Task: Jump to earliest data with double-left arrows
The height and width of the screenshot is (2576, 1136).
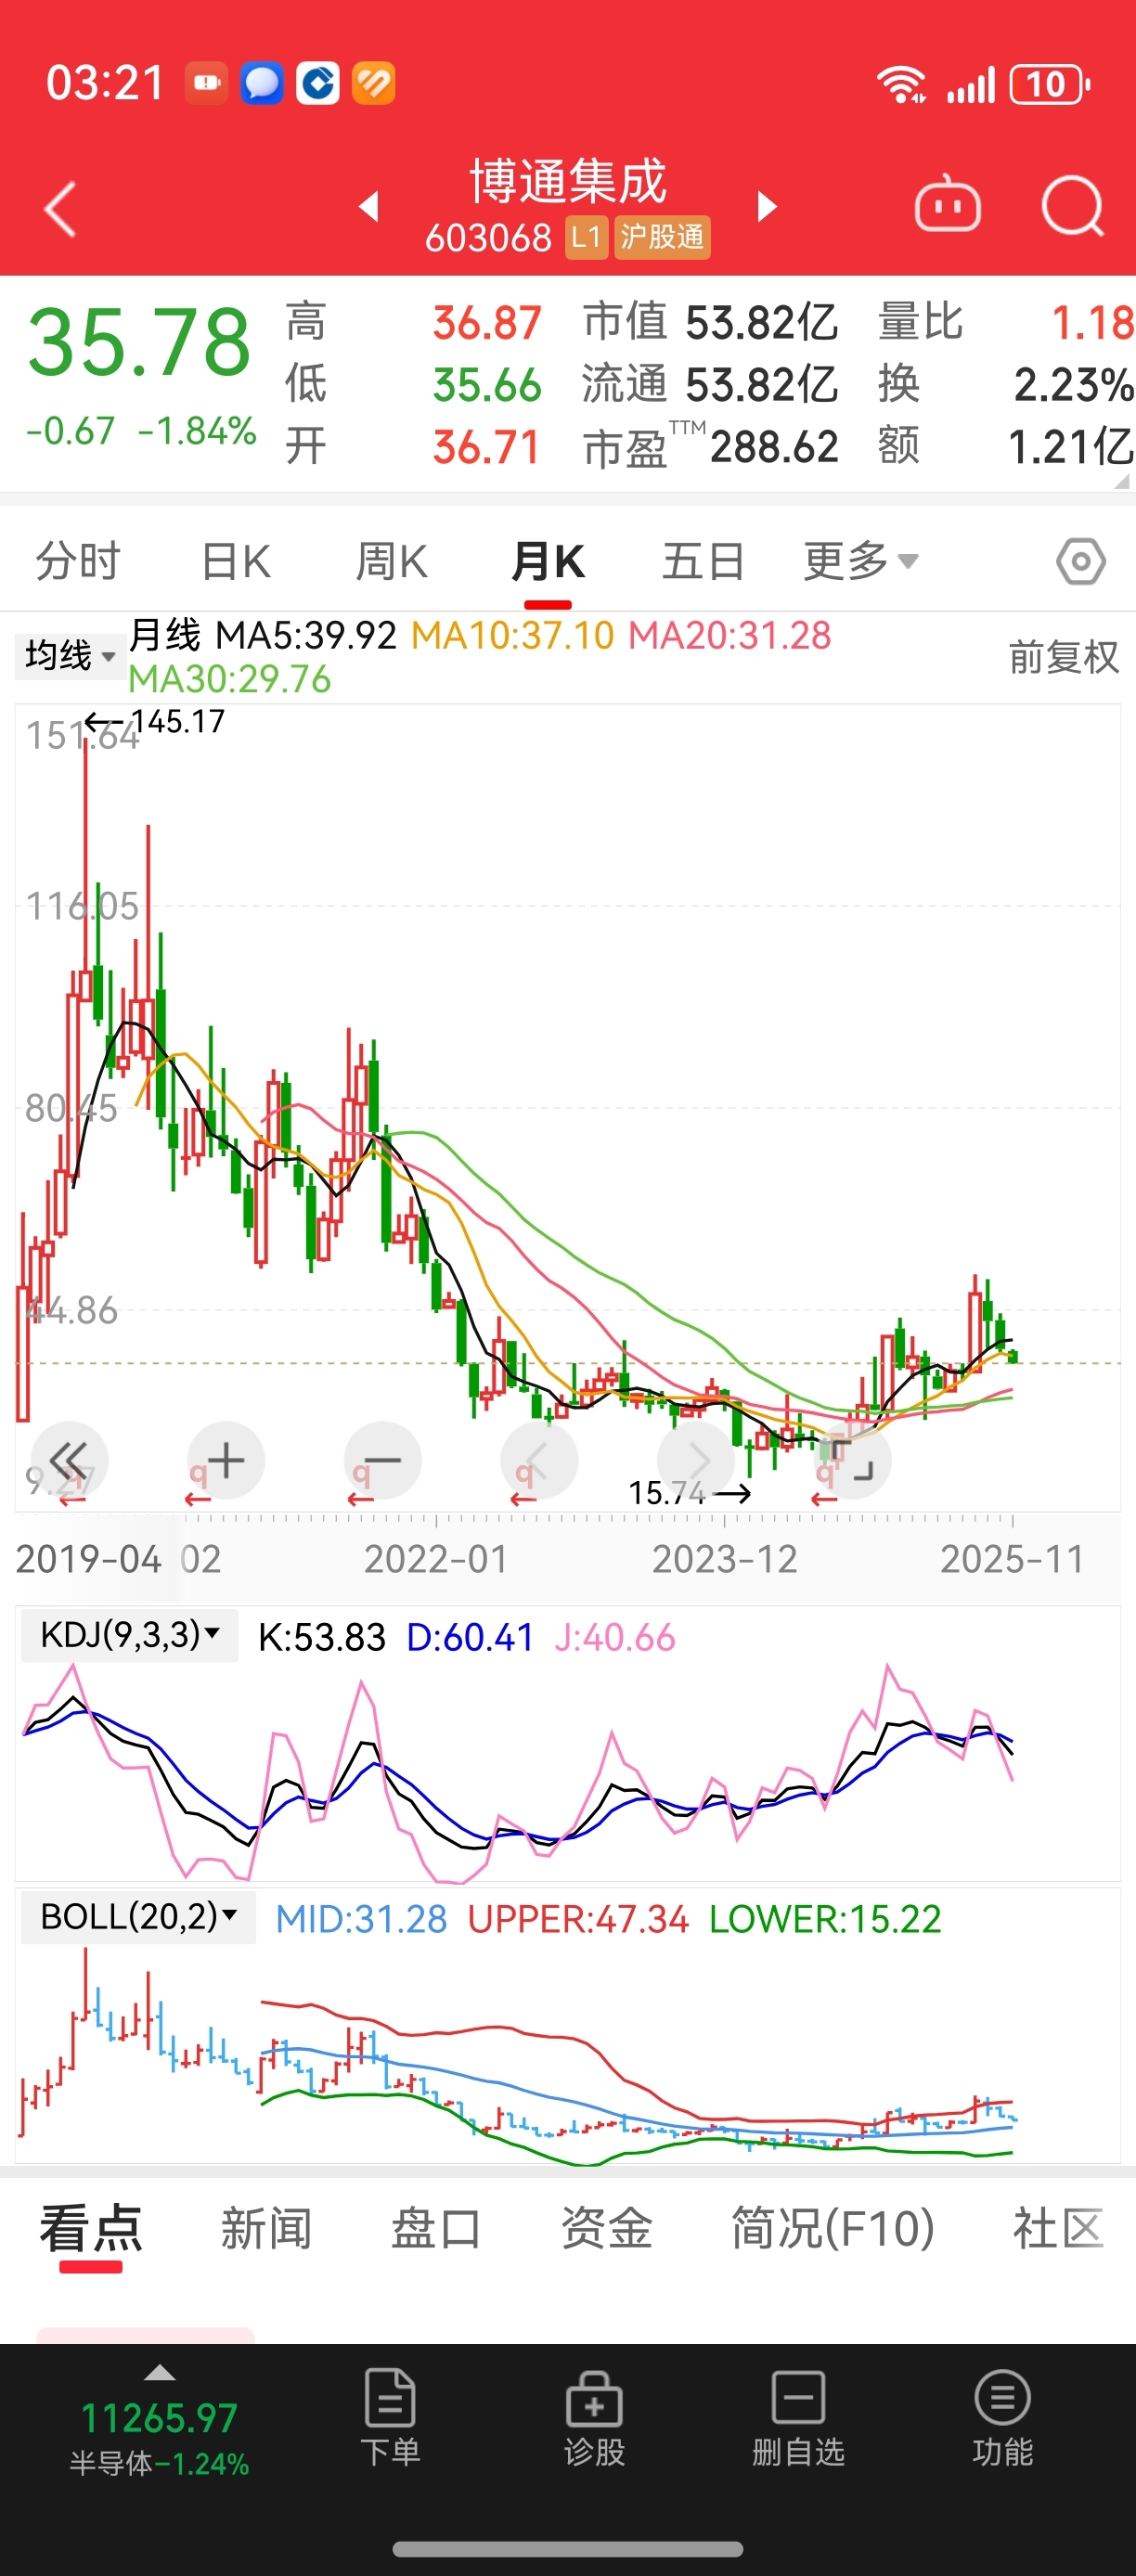Action: click(69, 1460)
